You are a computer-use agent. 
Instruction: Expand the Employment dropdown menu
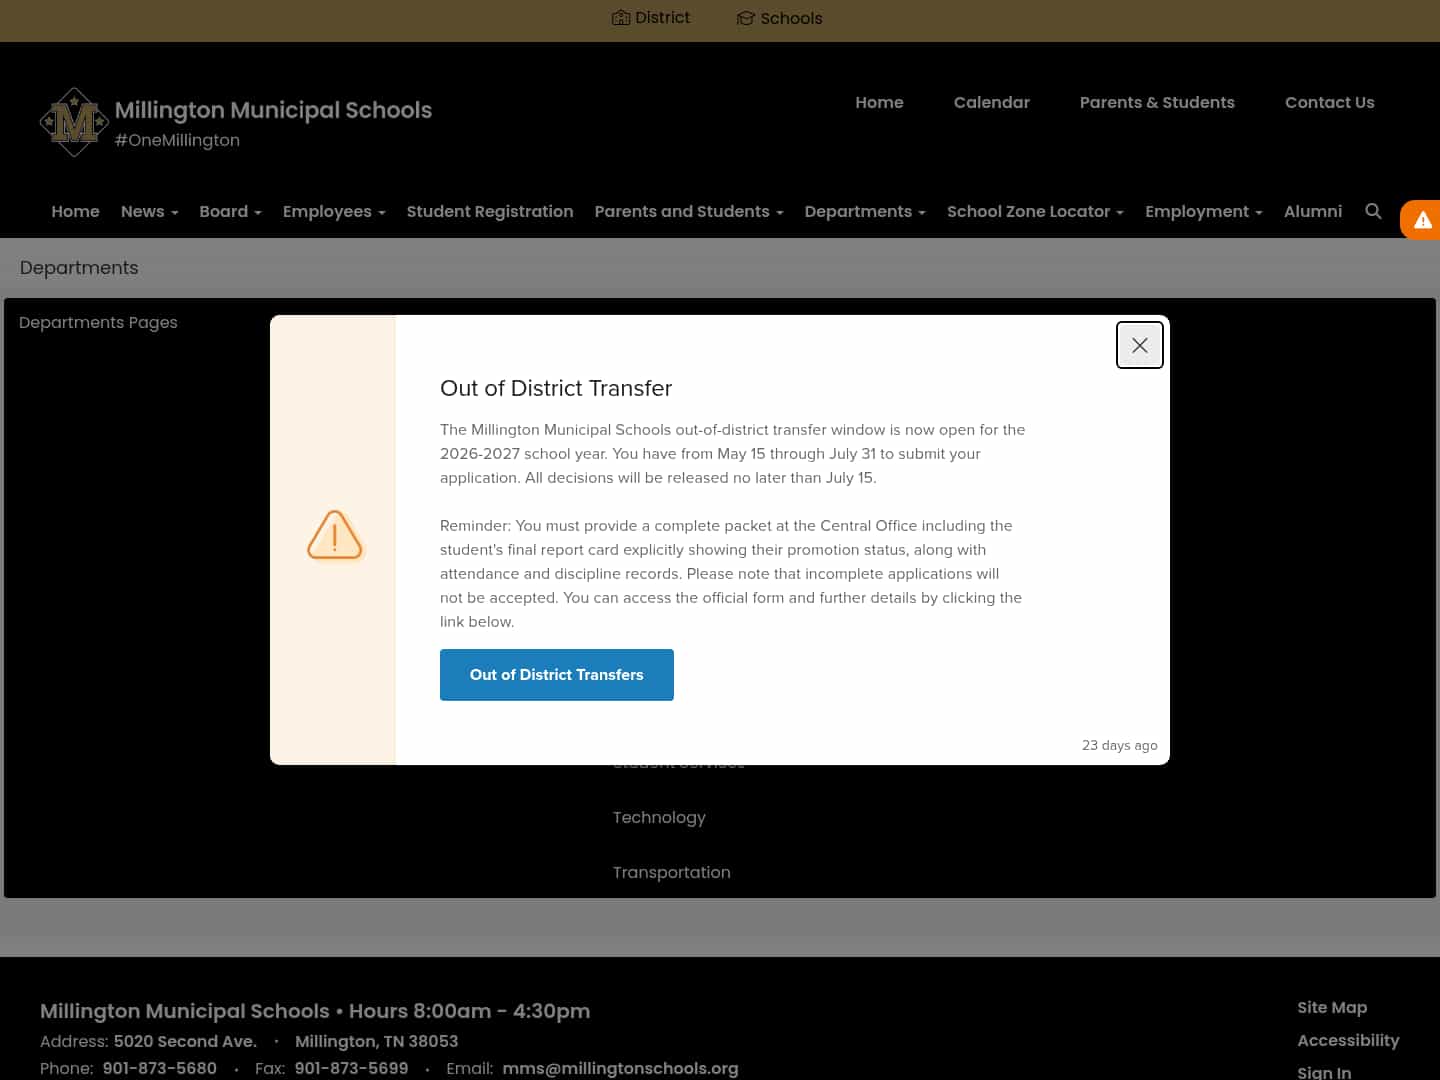coord(1203,211)
